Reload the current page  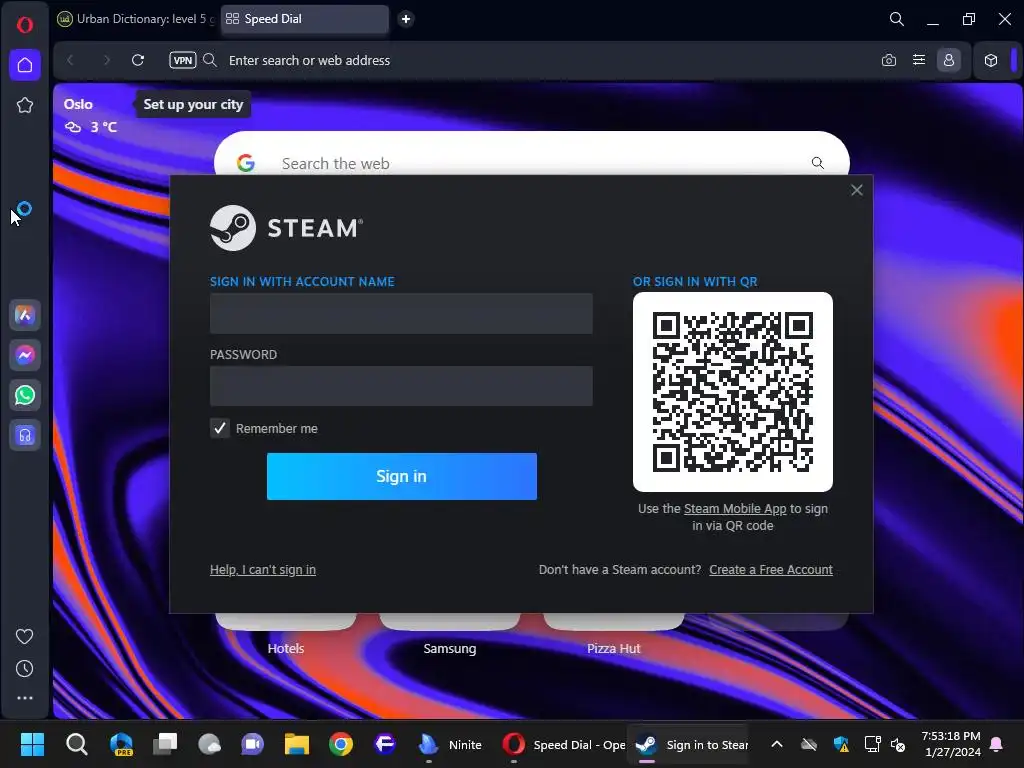138,60
